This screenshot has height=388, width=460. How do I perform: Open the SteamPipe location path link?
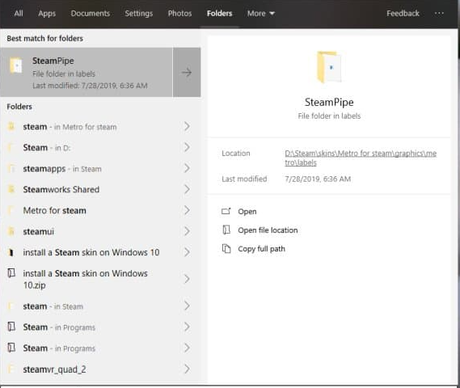[360, 158]
